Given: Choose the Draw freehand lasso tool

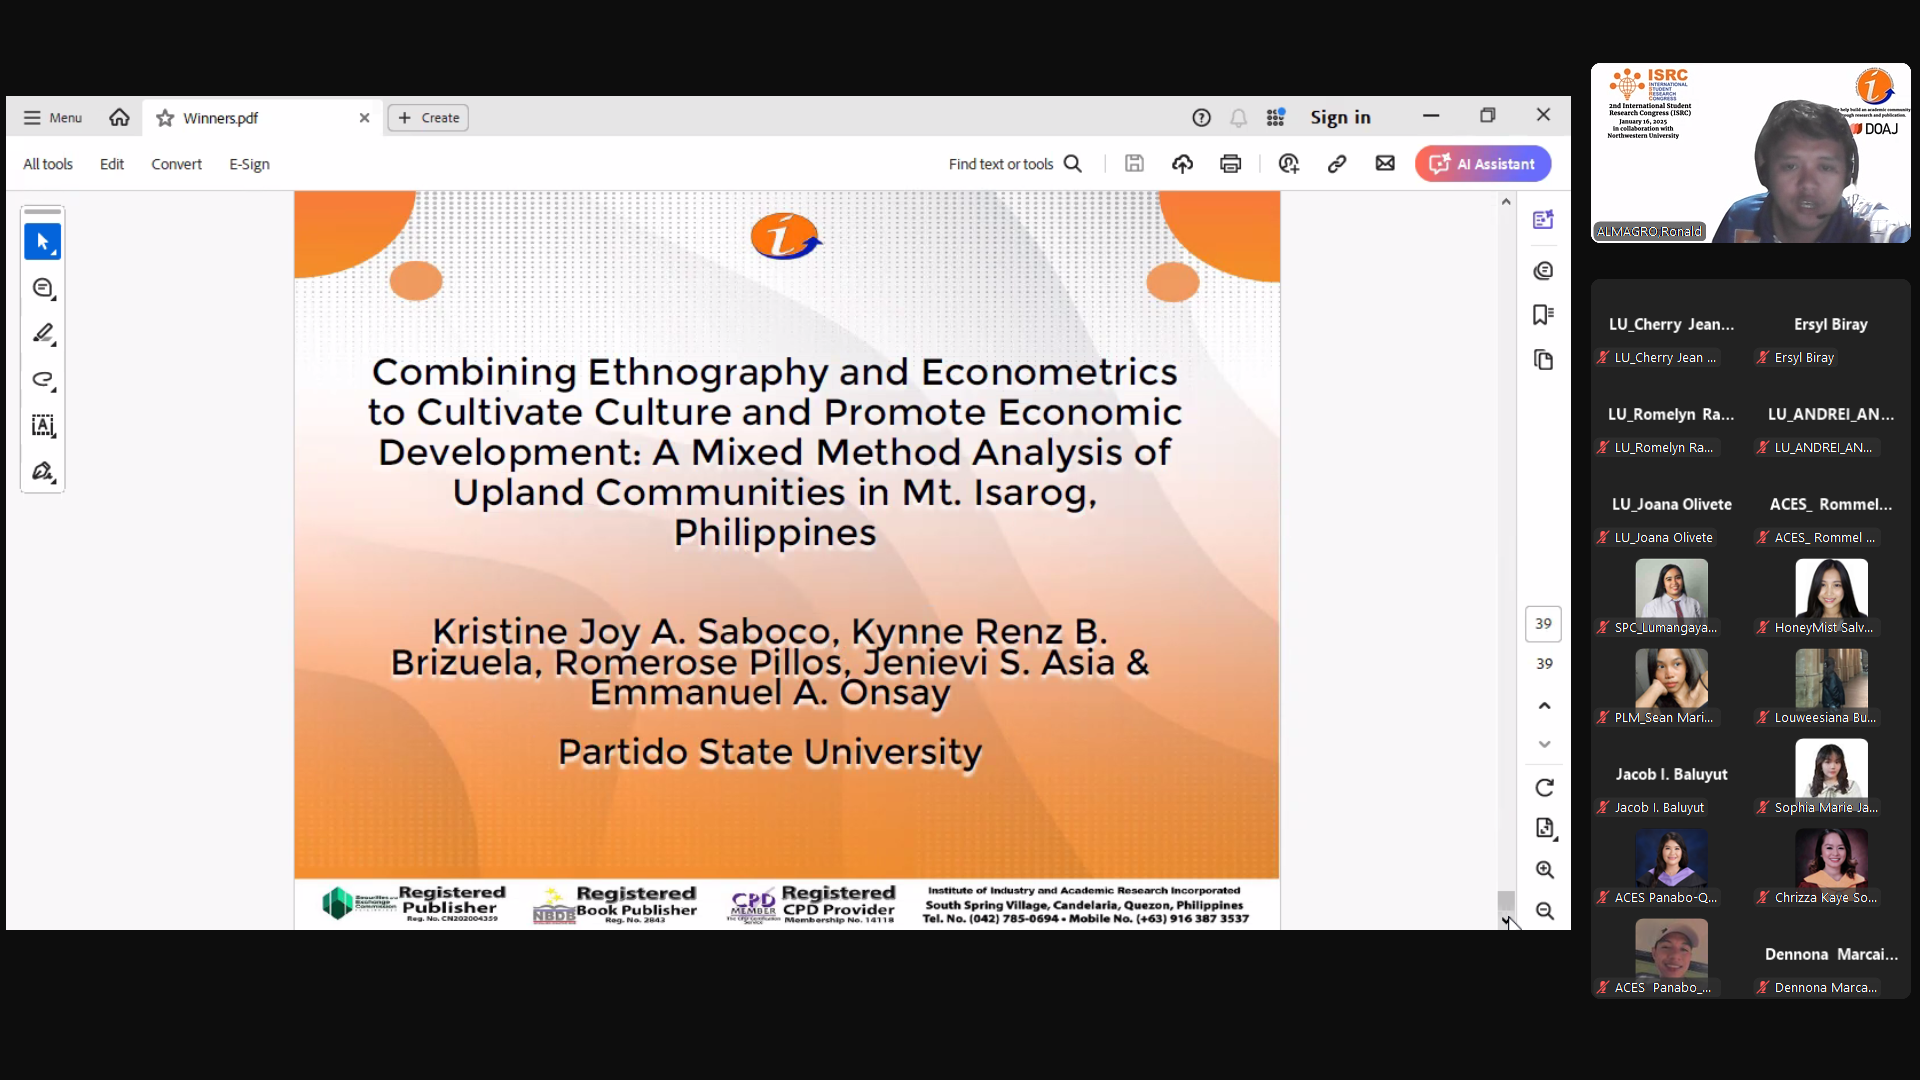Looking at the screenshot, I should pos(42,380).
